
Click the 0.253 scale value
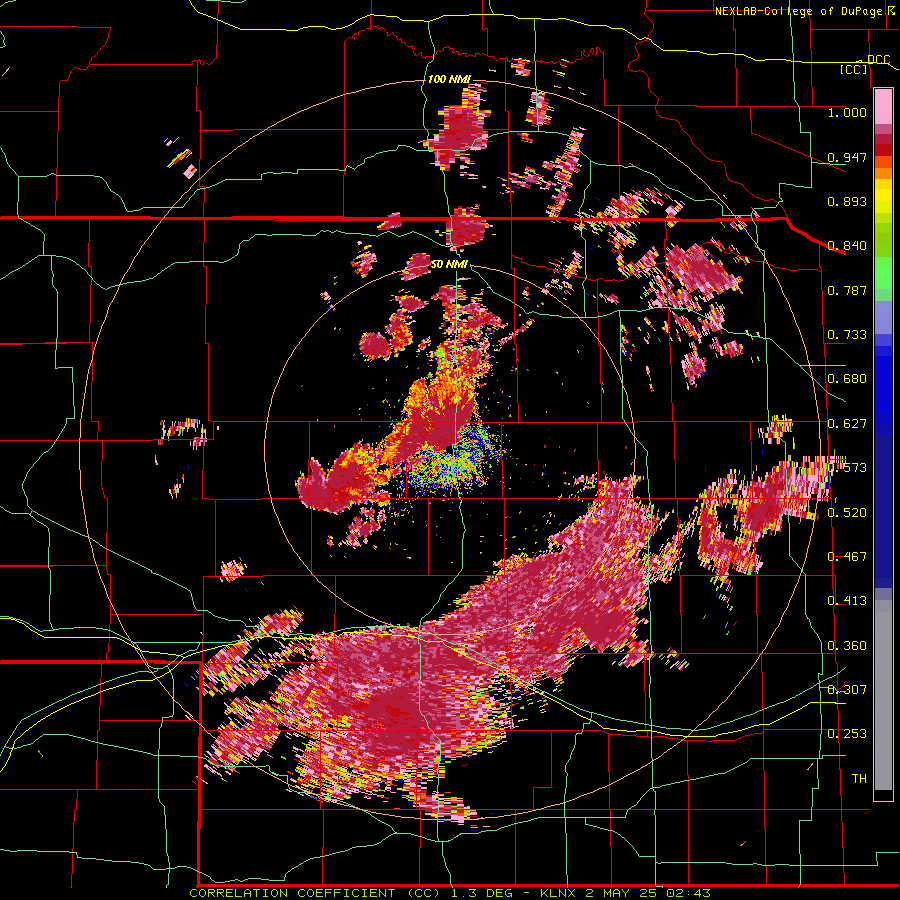[847, 734]
